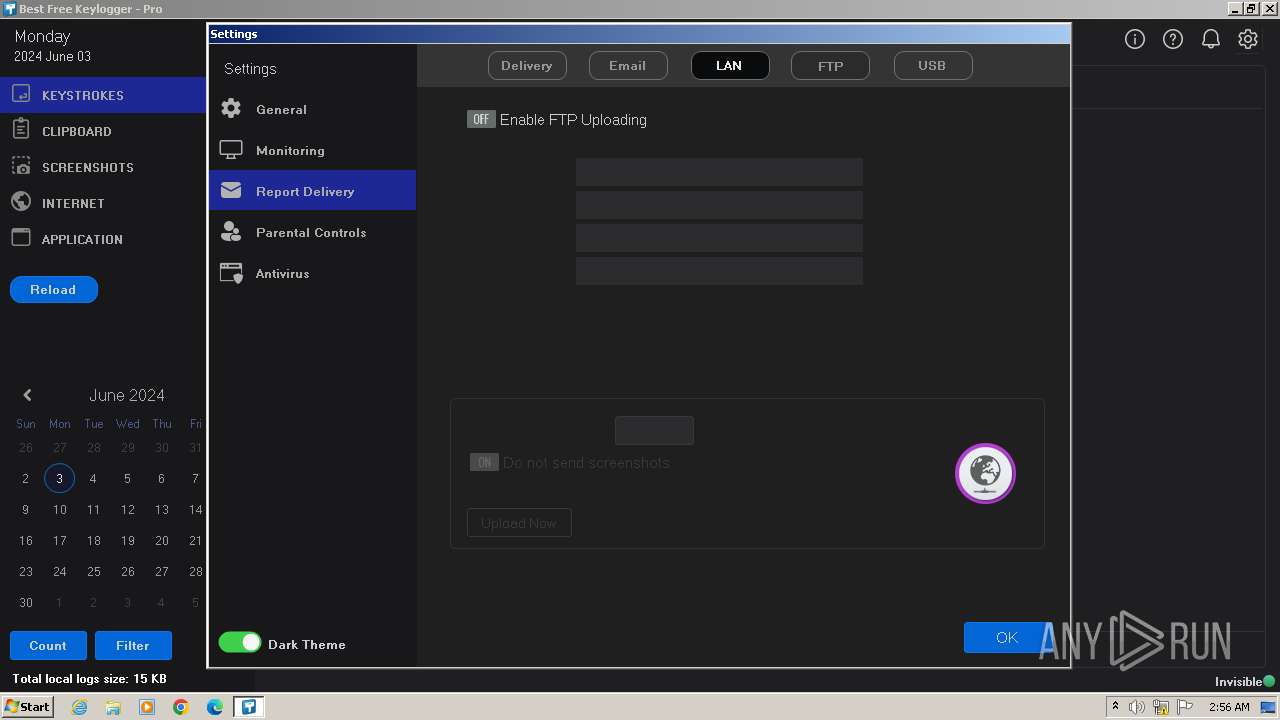The width and height of the screenshot is (1280, 720).
Task: Open media player from taskbar
Action: [x=147, y=707]
